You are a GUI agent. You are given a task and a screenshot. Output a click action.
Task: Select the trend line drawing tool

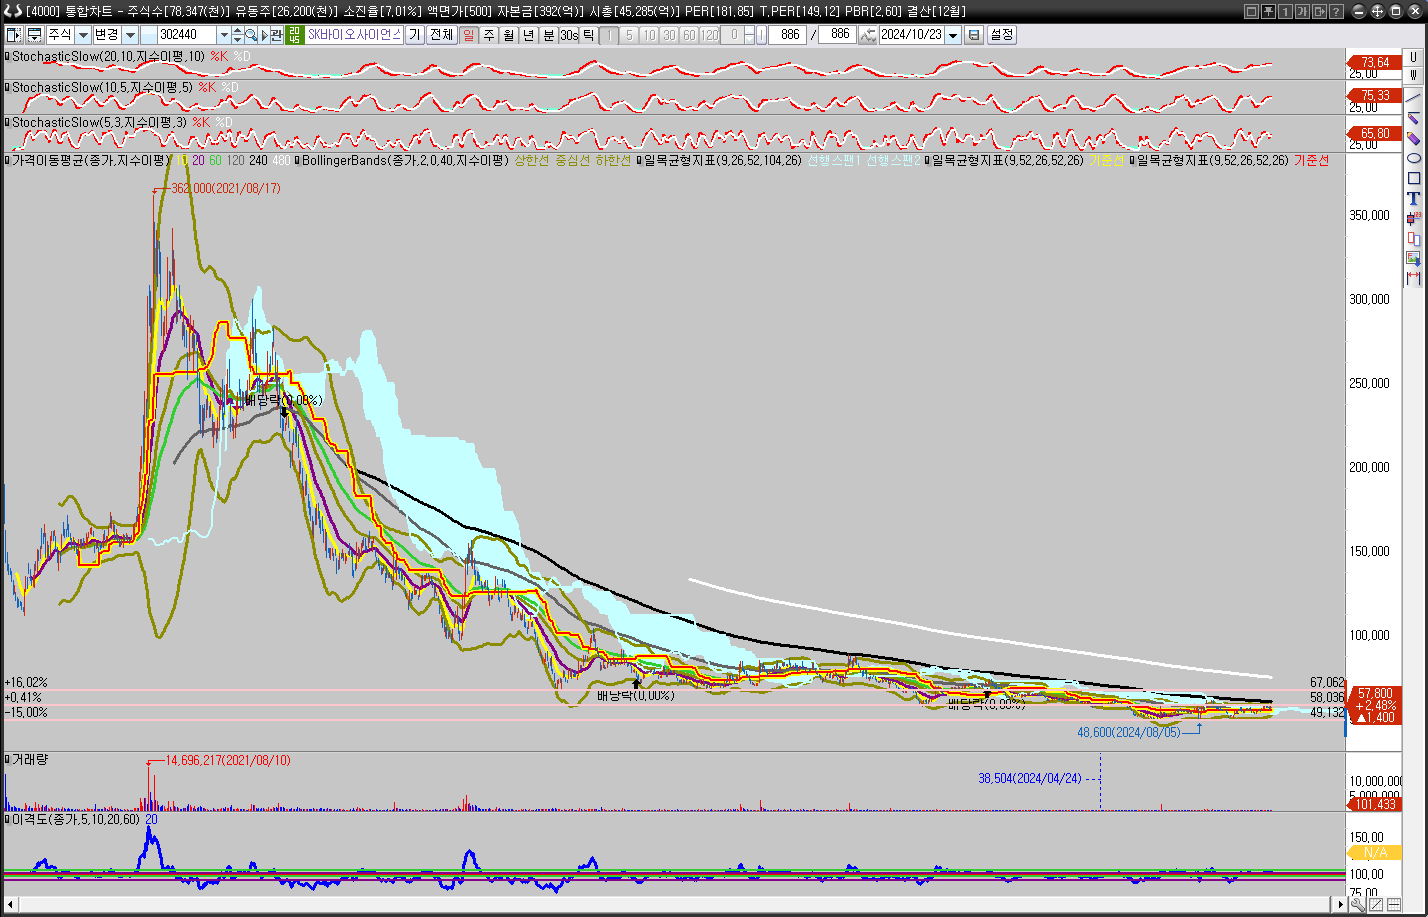[1413, 98]
